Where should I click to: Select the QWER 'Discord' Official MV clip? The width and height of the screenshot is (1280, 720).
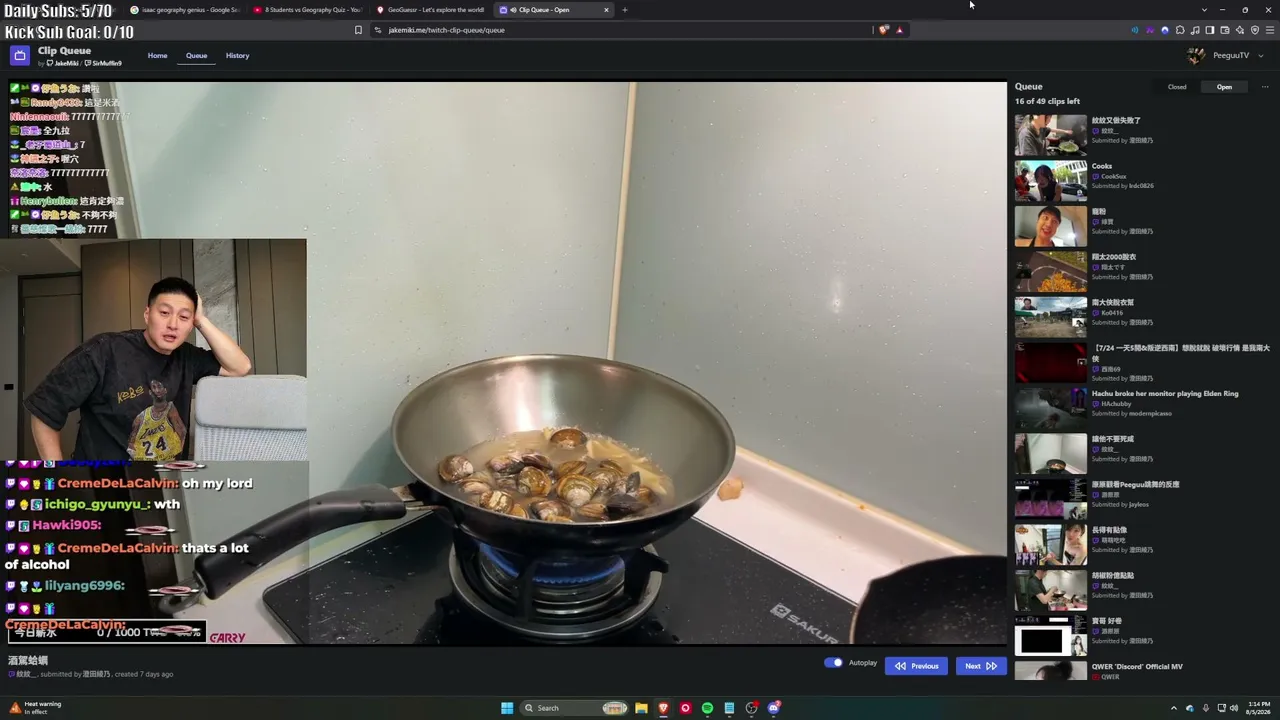pos(1137,667)
